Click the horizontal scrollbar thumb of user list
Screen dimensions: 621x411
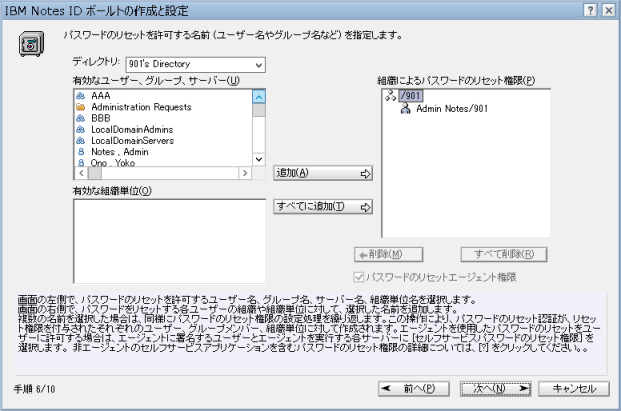[95, 173]
